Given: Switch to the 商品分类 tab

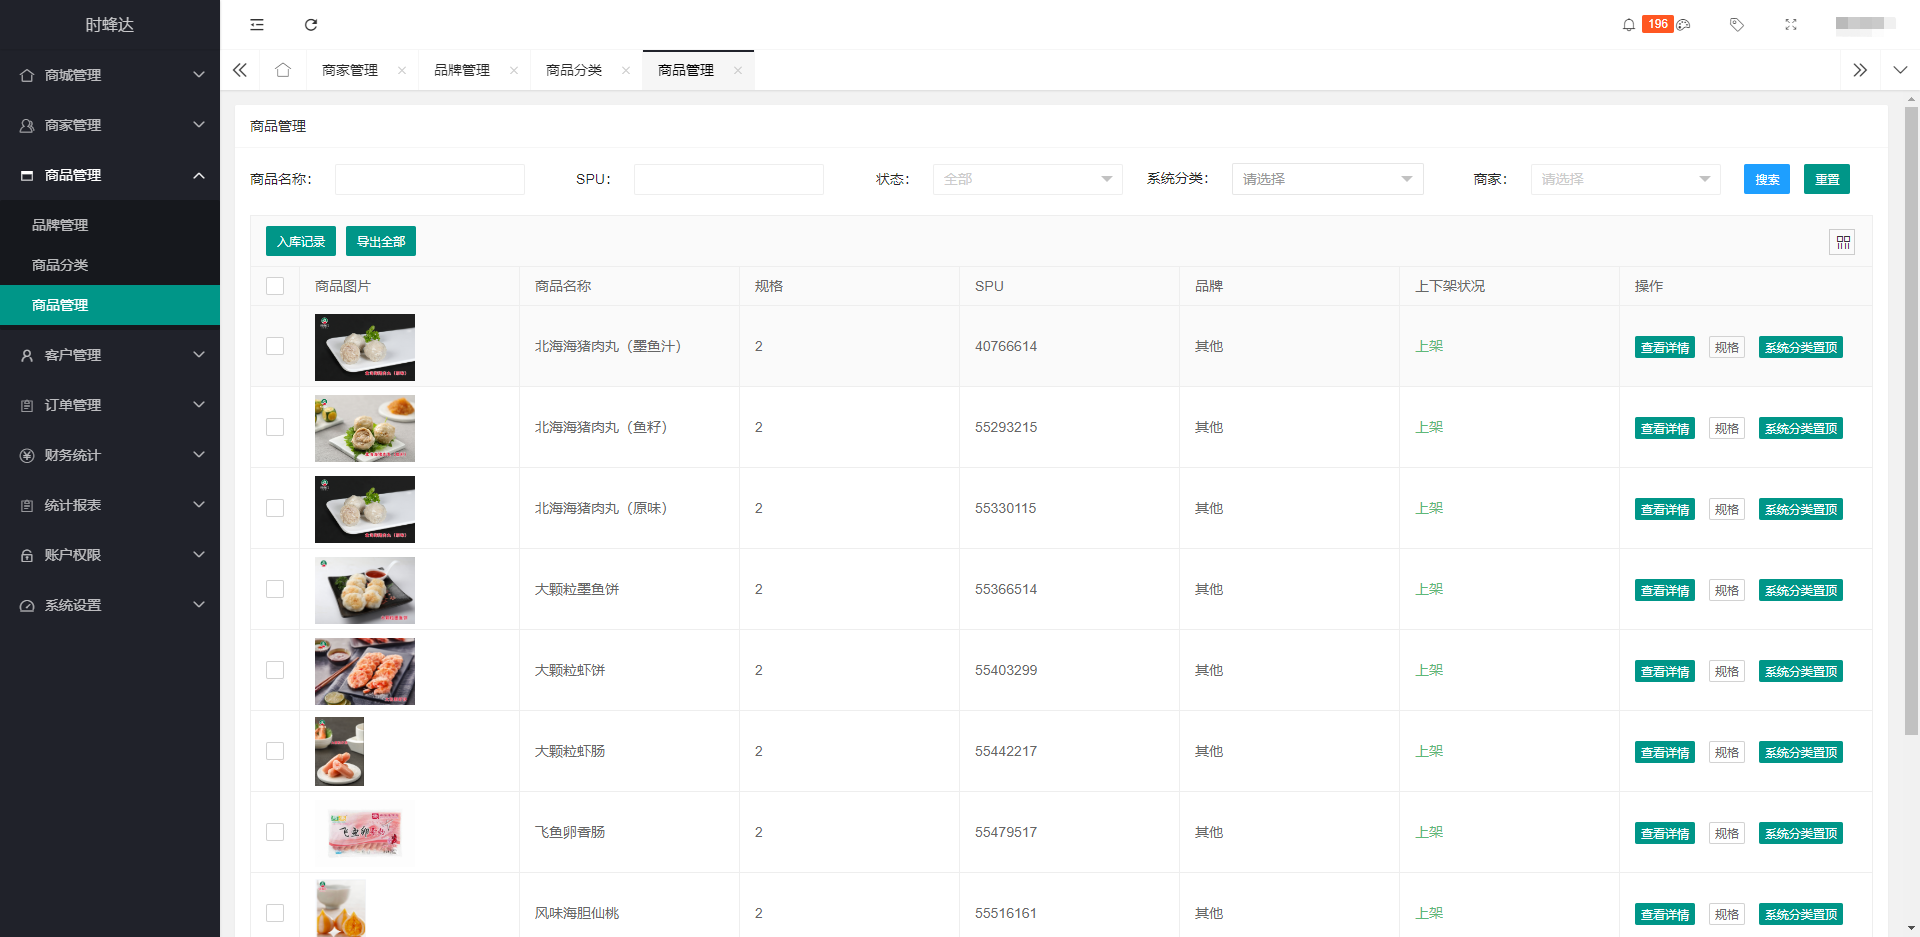Looking at the screenshot, I should (574, 70).
